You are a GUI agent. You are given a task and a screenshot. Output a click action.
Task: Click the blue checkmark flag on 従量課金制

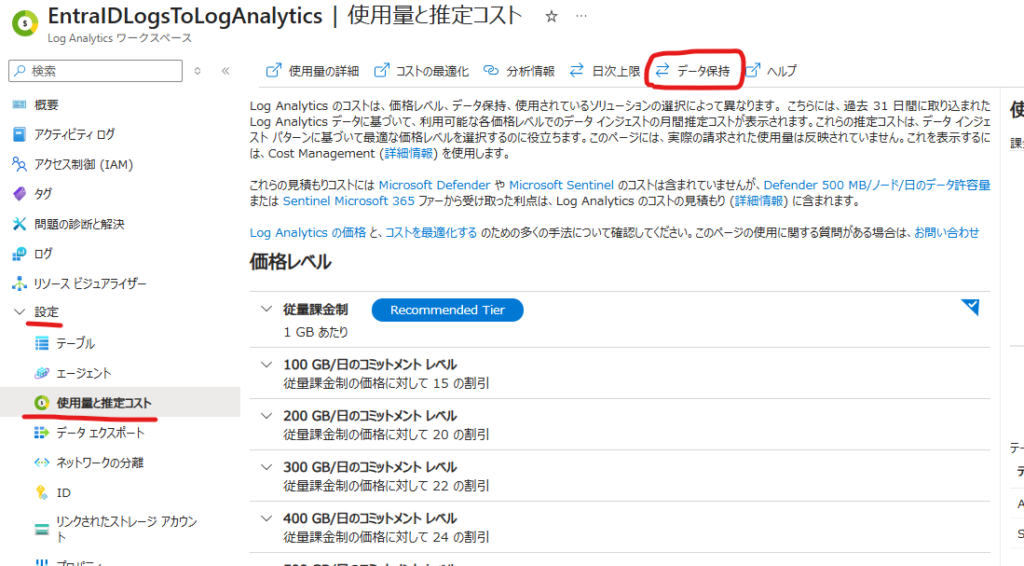point(970,307)
